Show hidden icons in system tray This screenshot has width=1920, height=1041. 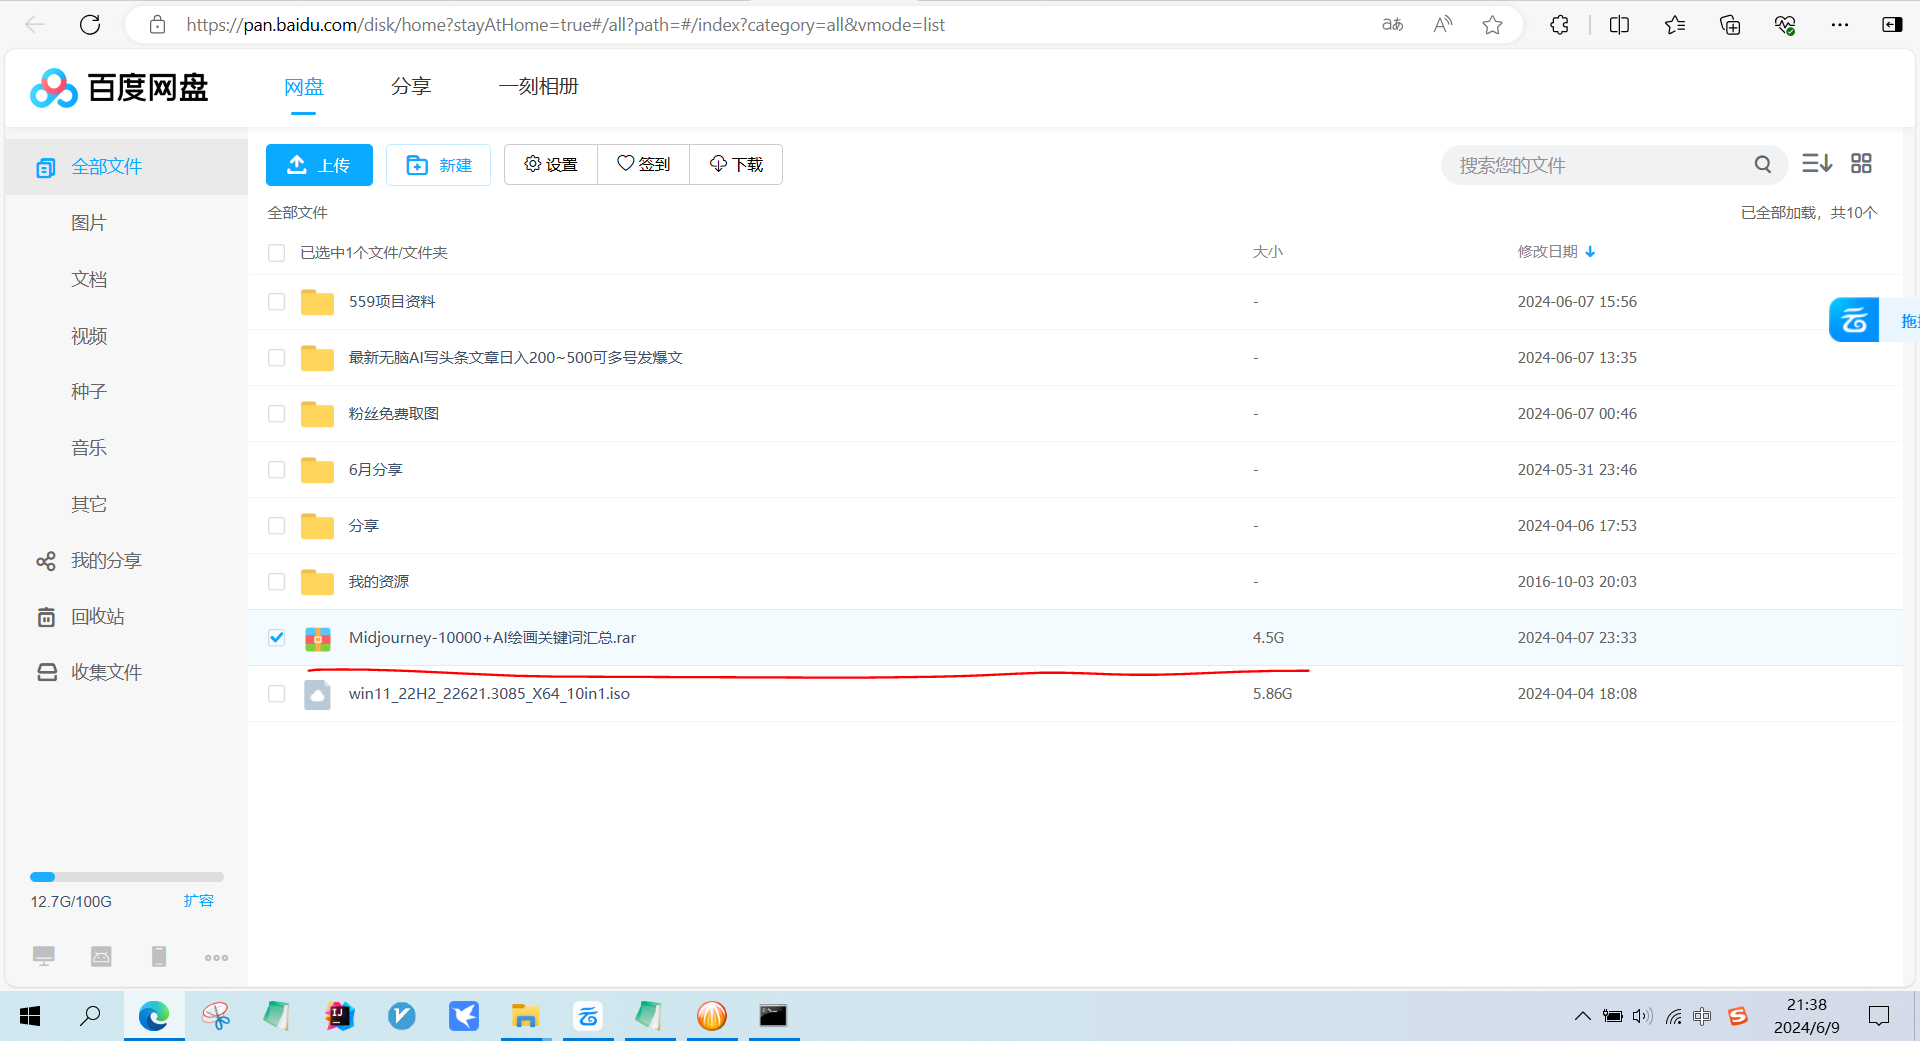pyautogui.click(x=1582, y=1017)
